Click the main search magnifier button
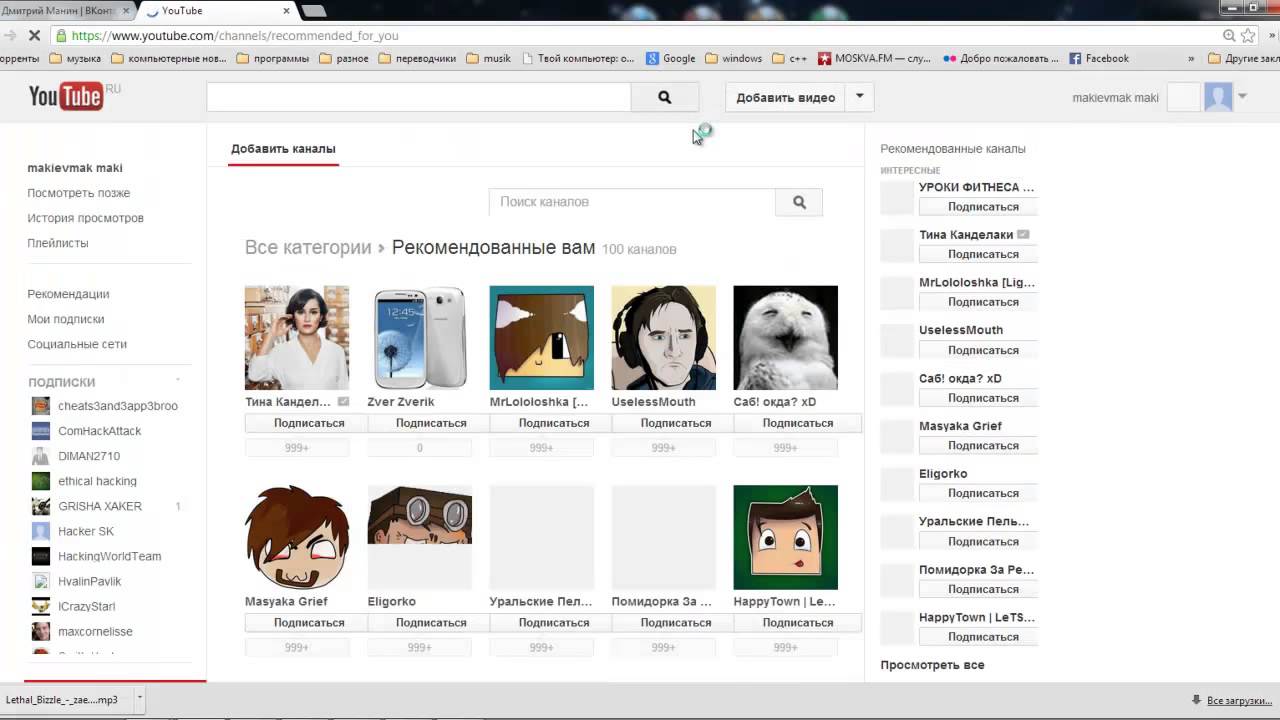Viewport: 1280px width, 720px height. pyautogui.click(x=664, y=97)
